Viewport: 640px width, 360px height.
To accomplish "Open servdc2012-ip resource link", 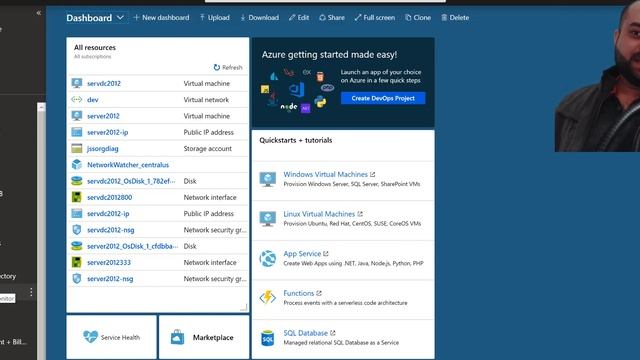I will (108, 213).
